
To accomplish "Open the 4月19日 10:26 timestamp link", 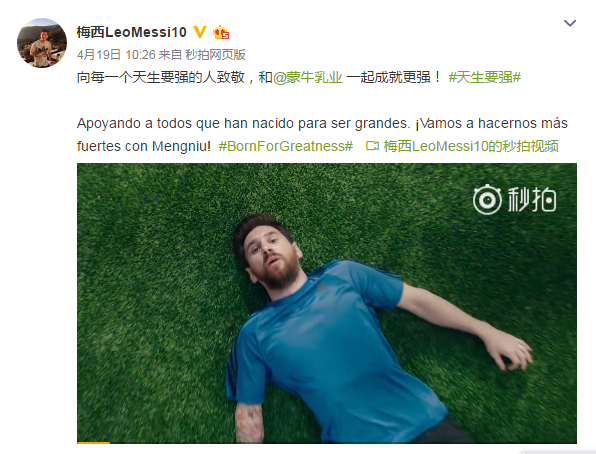I will click(116, 55).
